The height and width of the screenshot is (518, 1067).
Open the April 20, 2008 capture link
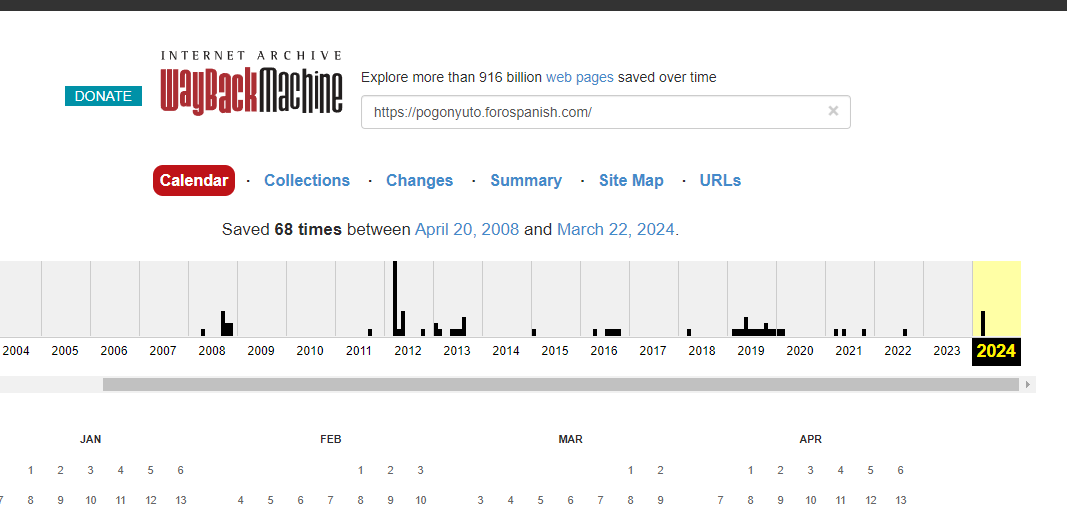(467, 230)
